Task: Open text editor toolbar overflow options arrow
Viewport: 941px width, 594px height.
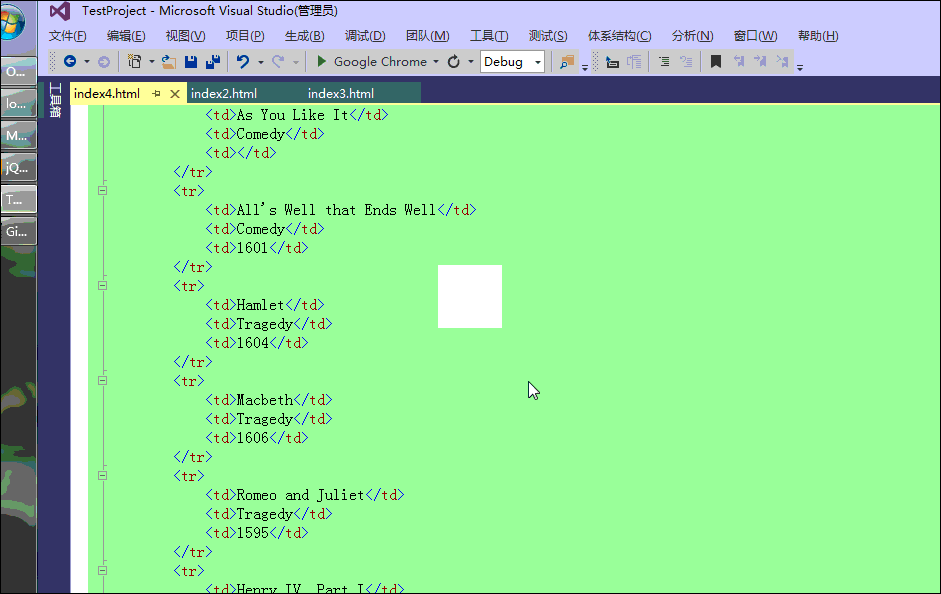Action: [800, 67]
